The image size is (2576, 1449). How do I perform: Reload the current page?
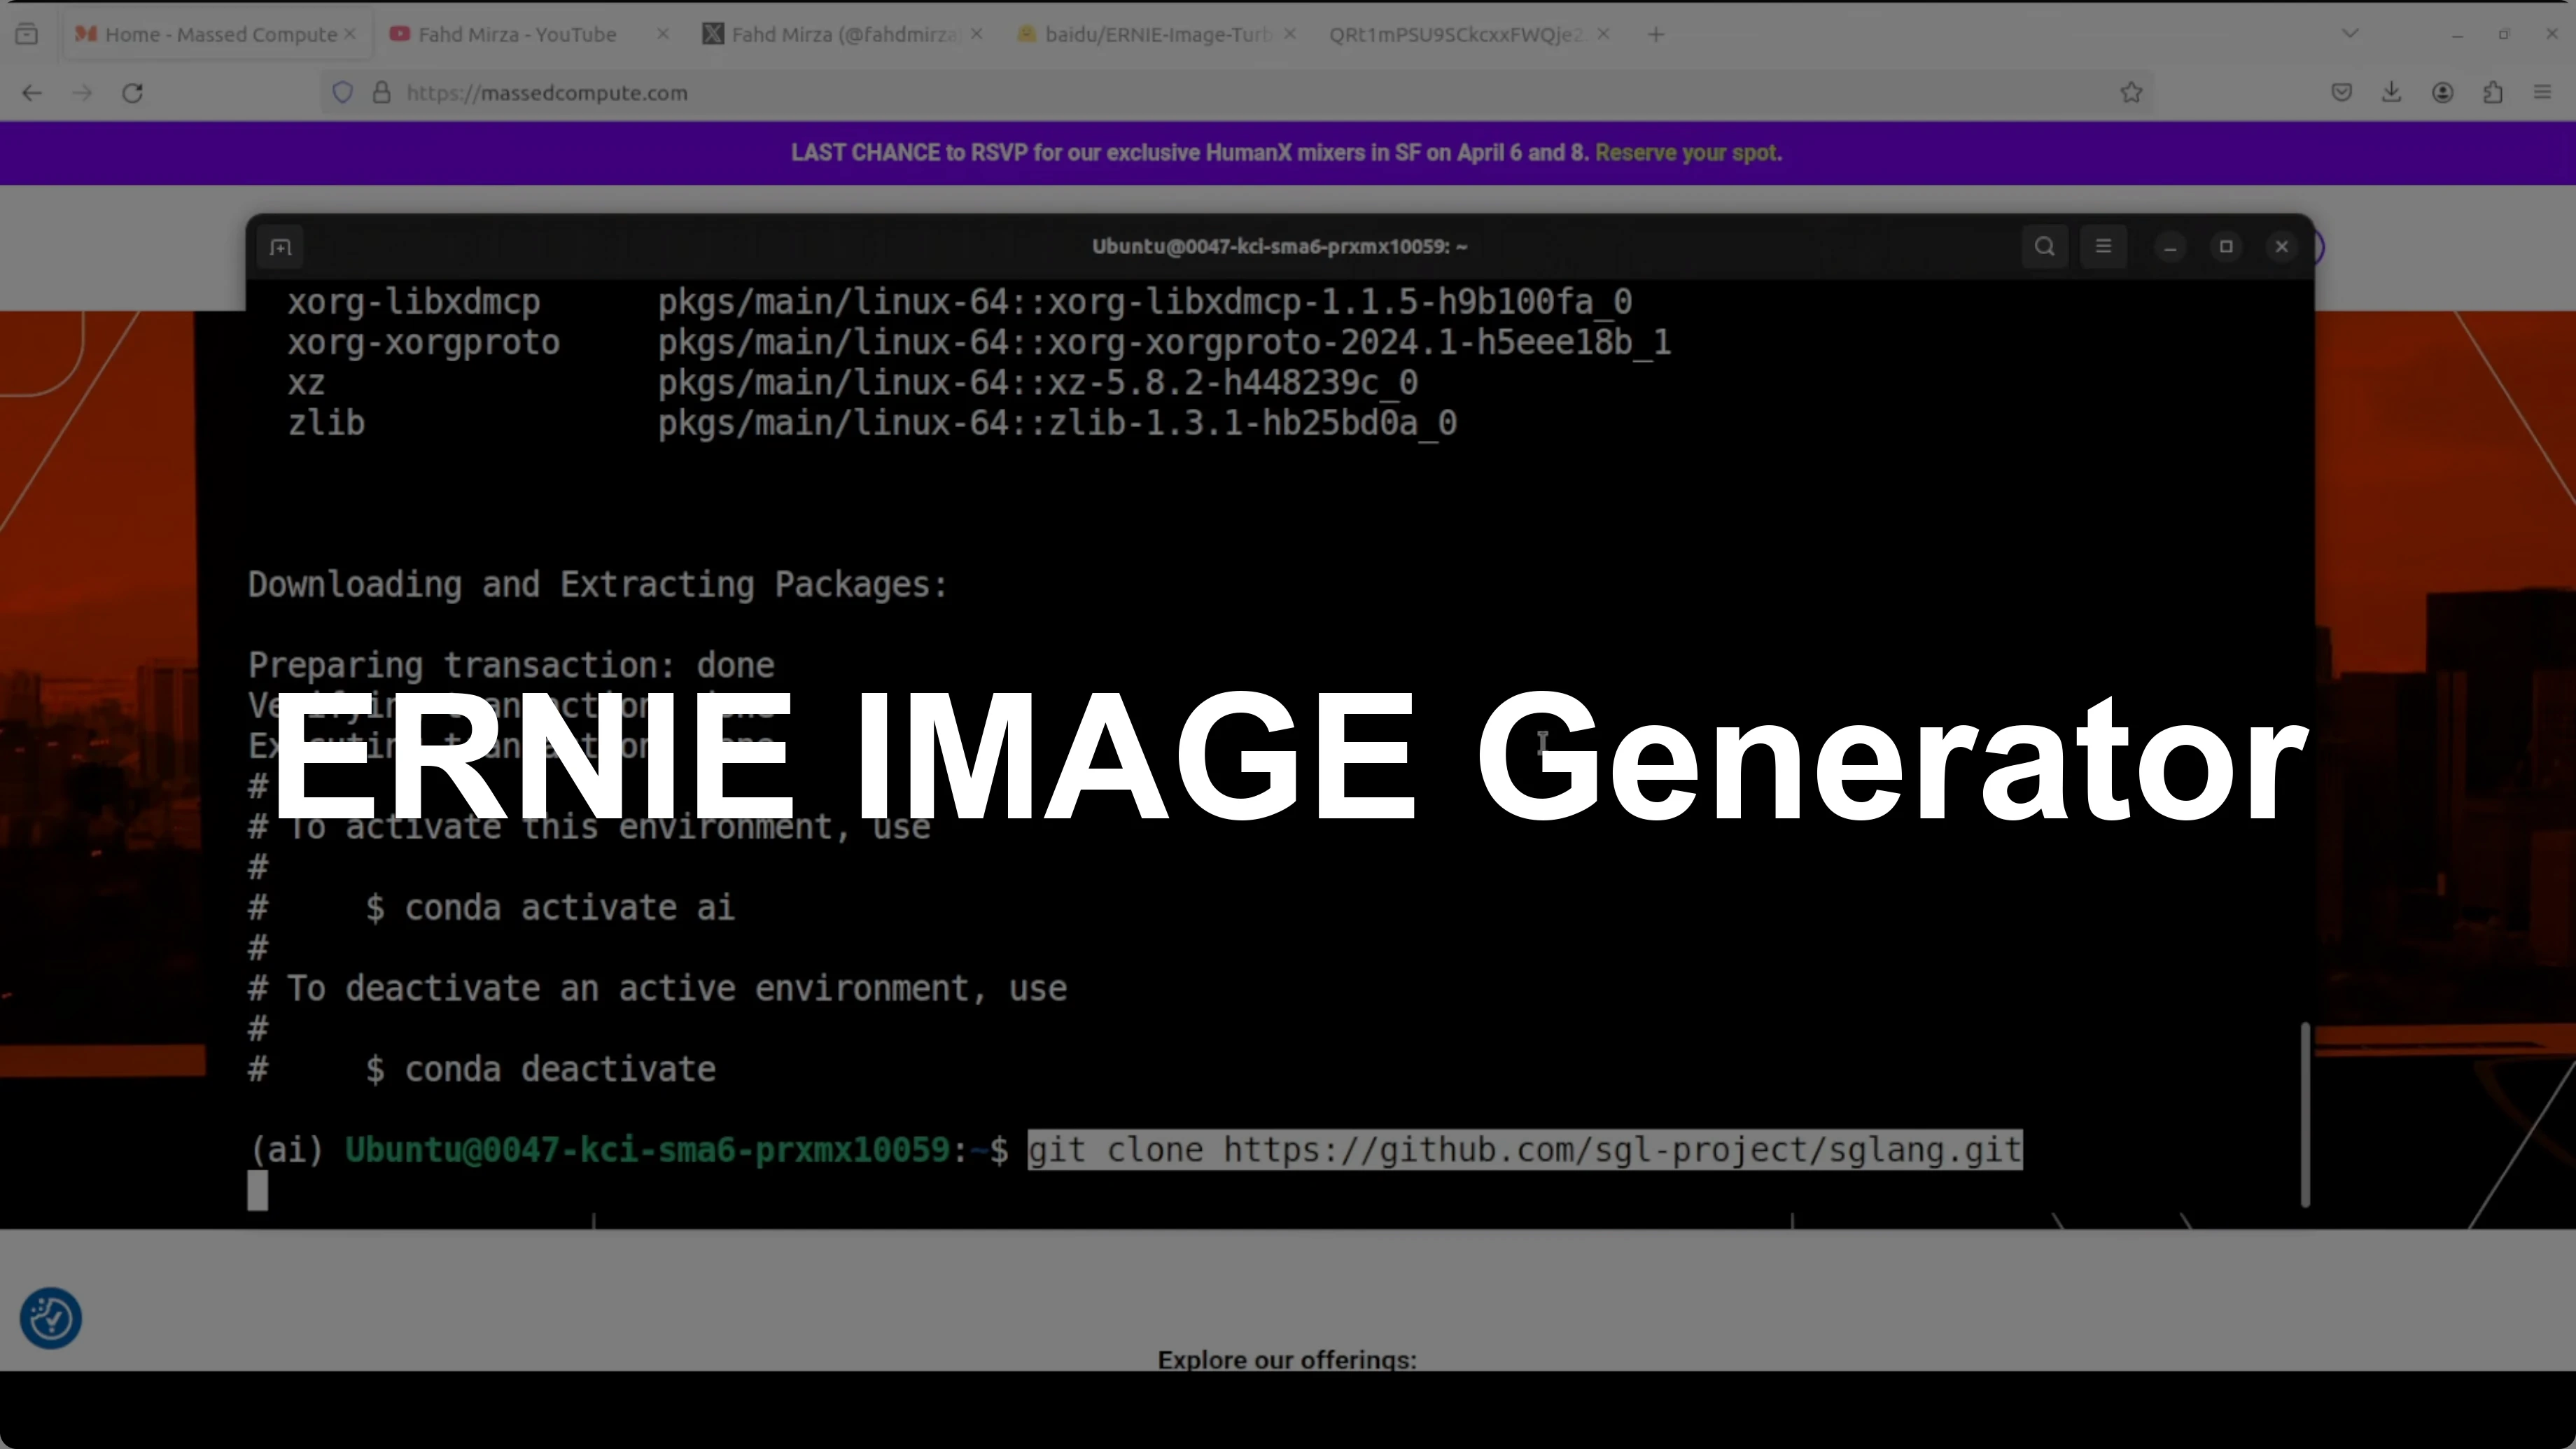[132, 93]
